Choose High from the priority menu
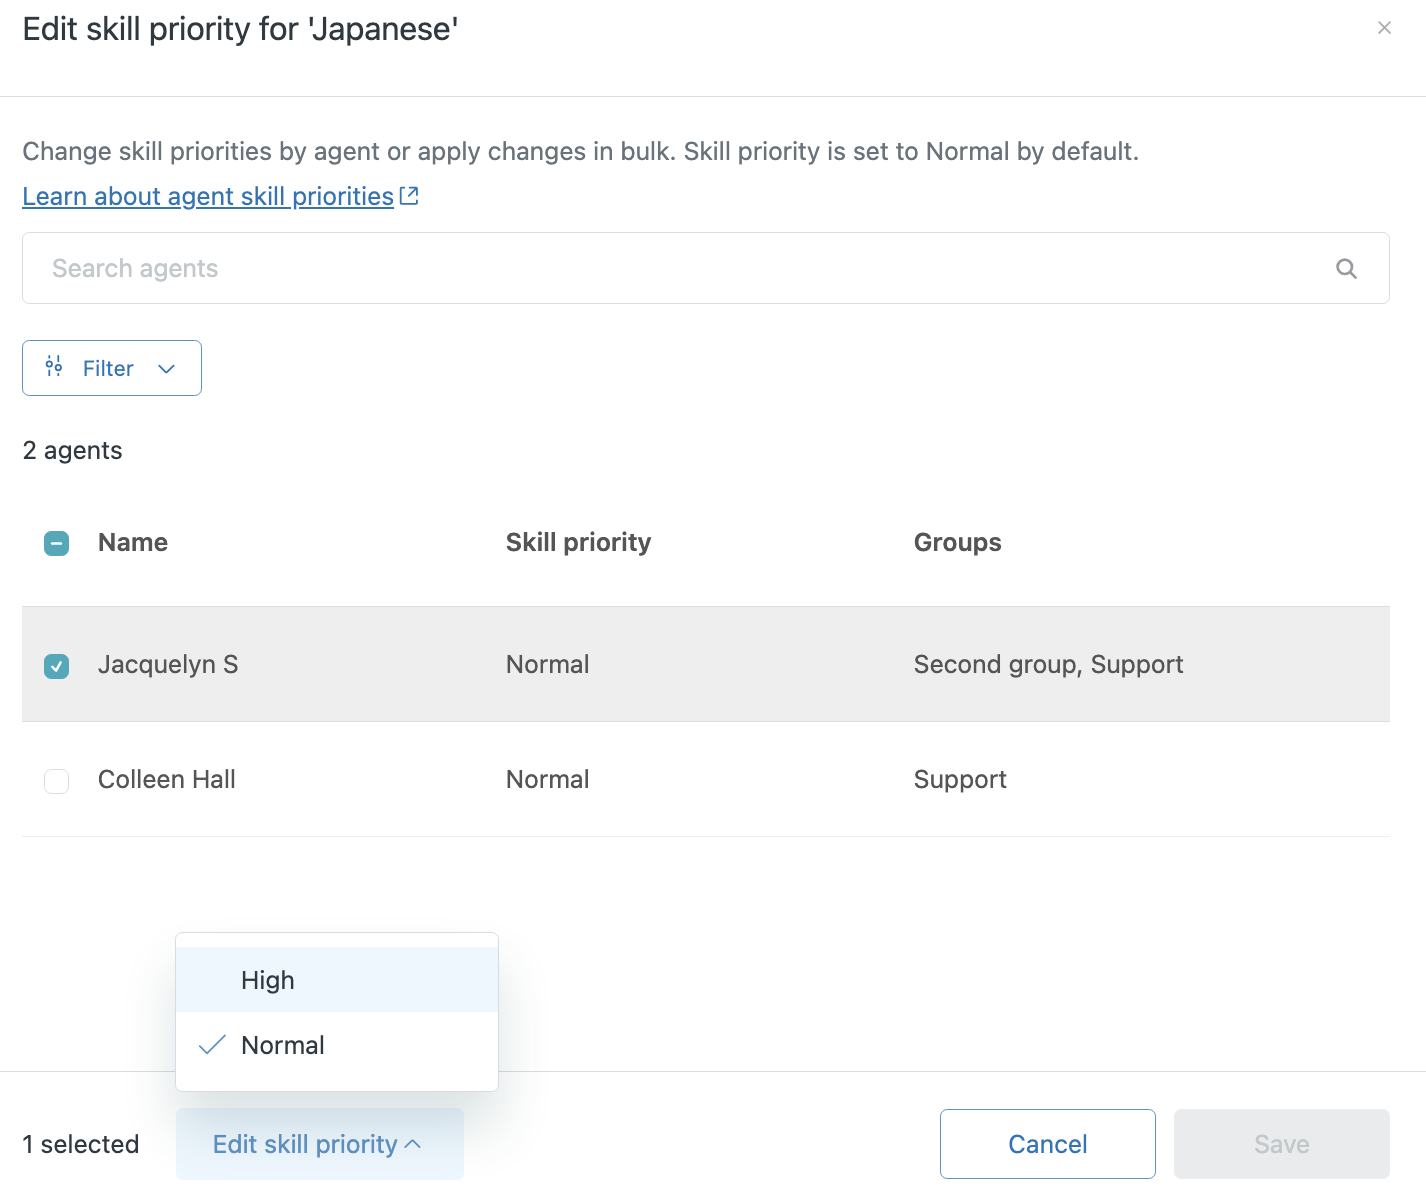Viewport: 1426px width, 1198px height. pos(268,980)
